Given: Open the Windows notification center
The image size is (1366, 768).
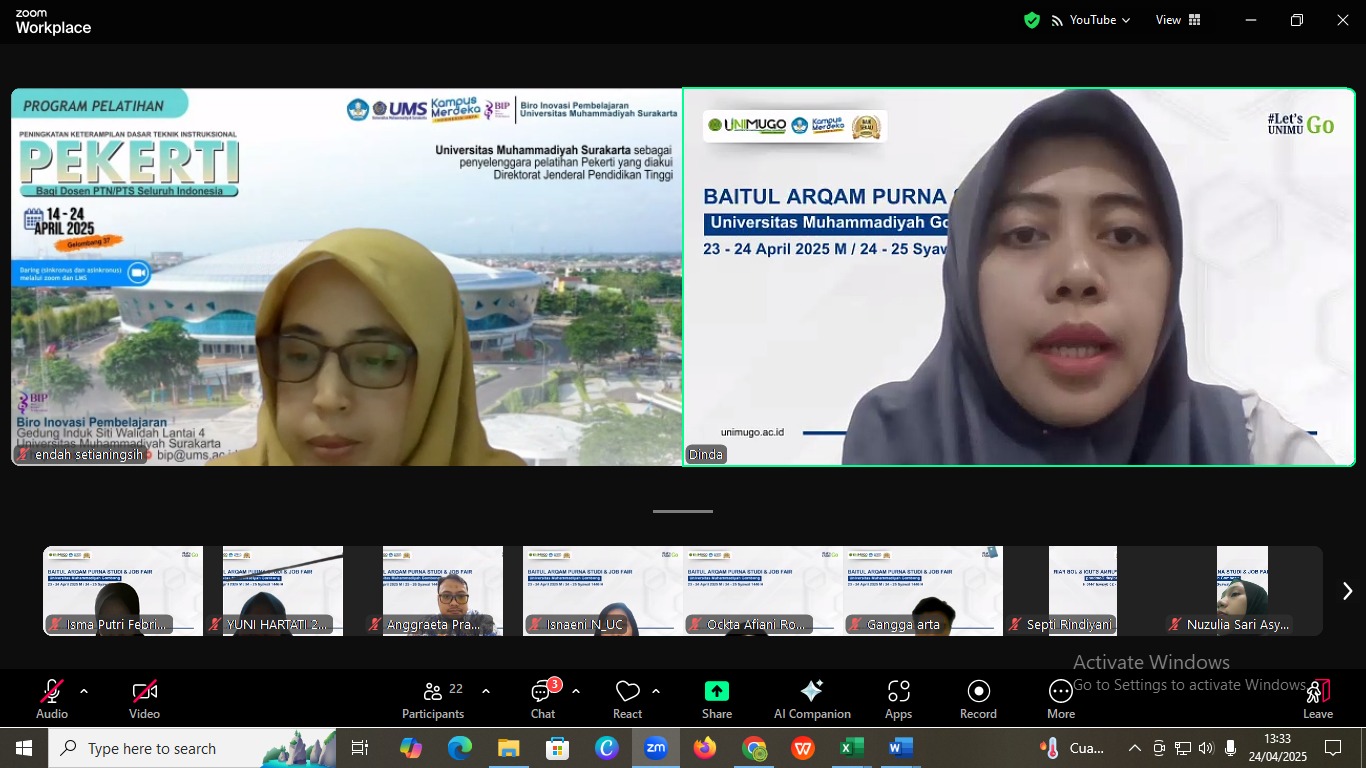Looking at the screenshot, I should [1333, 748].
